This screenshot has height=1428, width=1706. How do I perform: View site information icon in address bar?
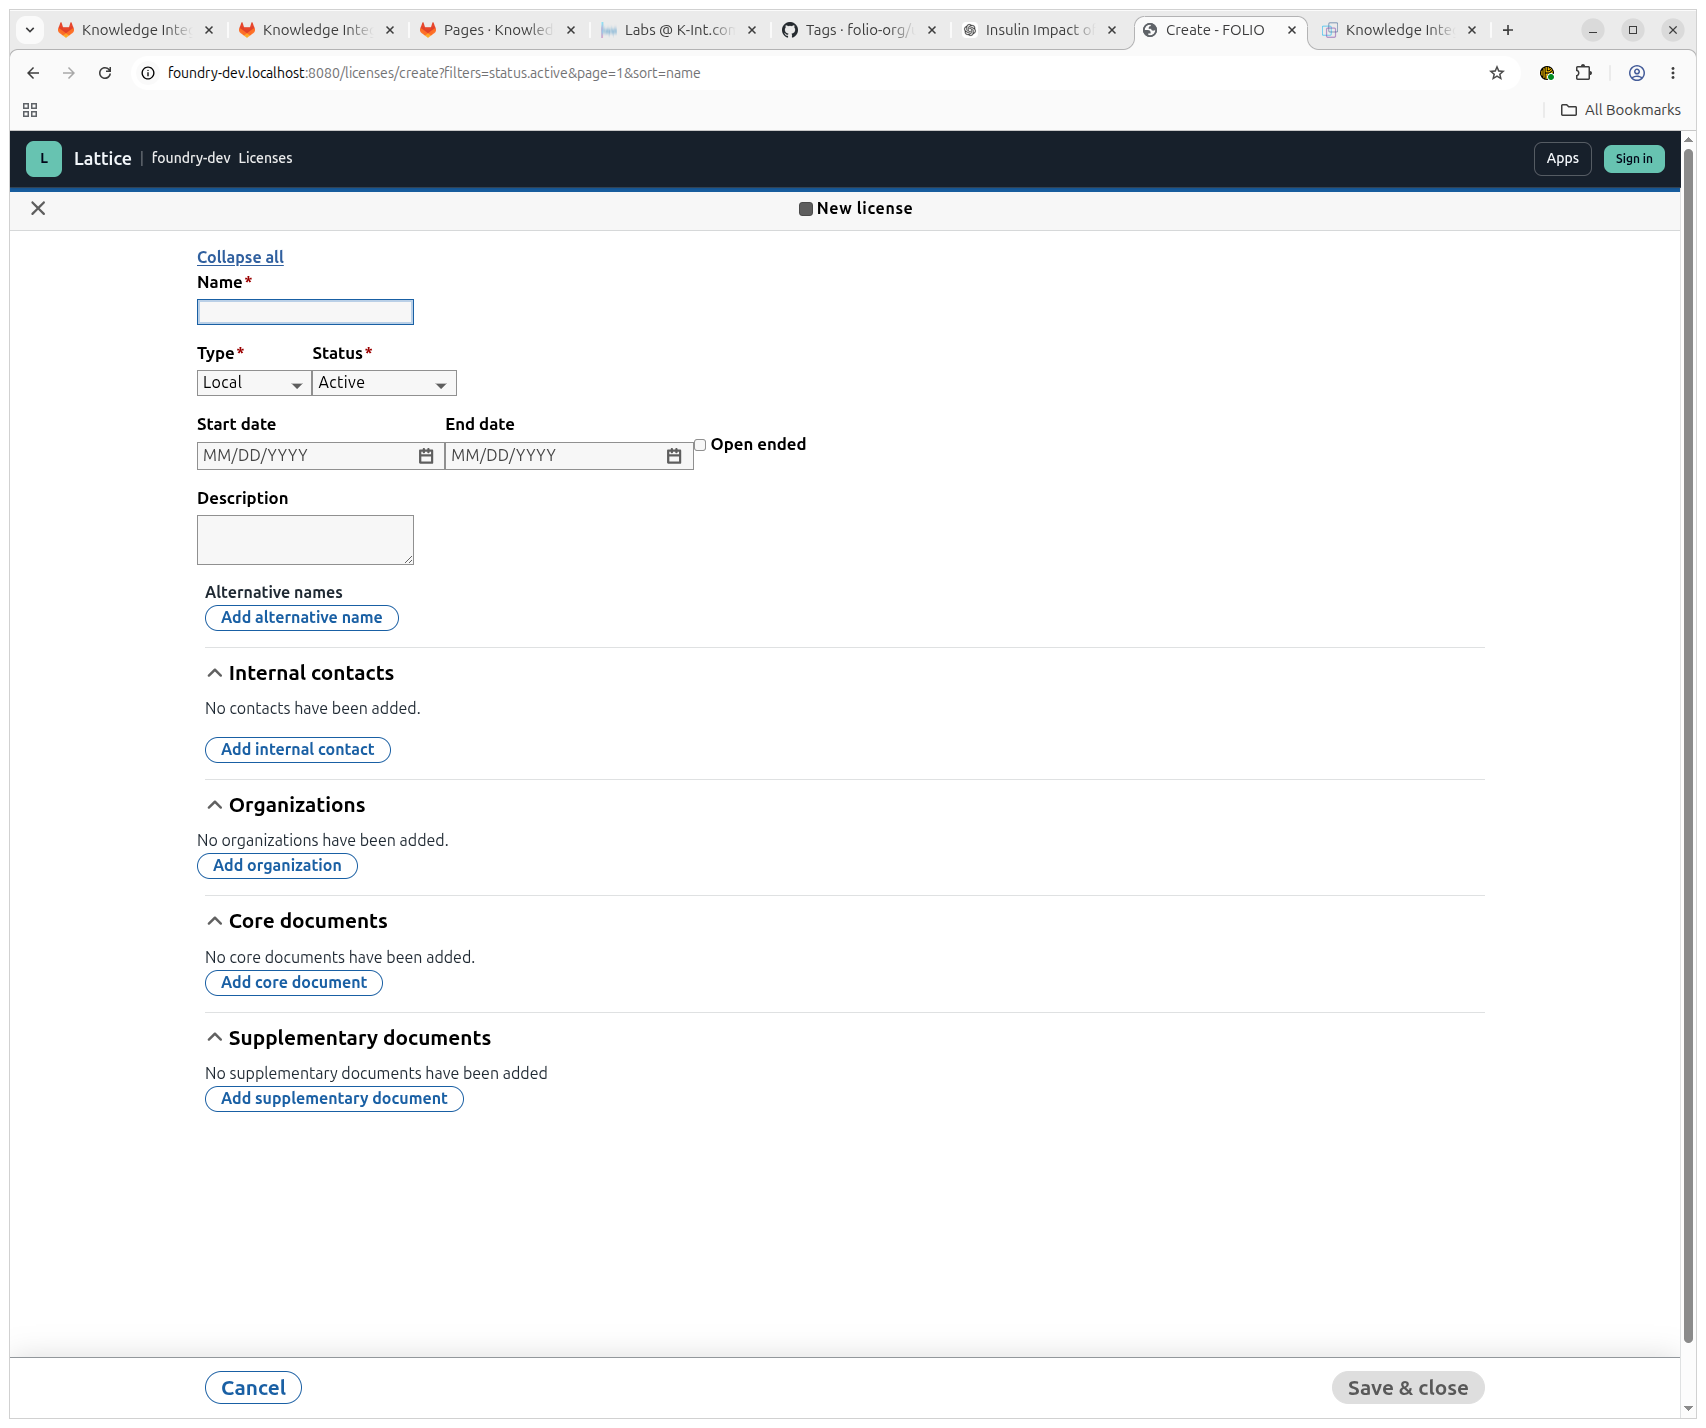148,73
